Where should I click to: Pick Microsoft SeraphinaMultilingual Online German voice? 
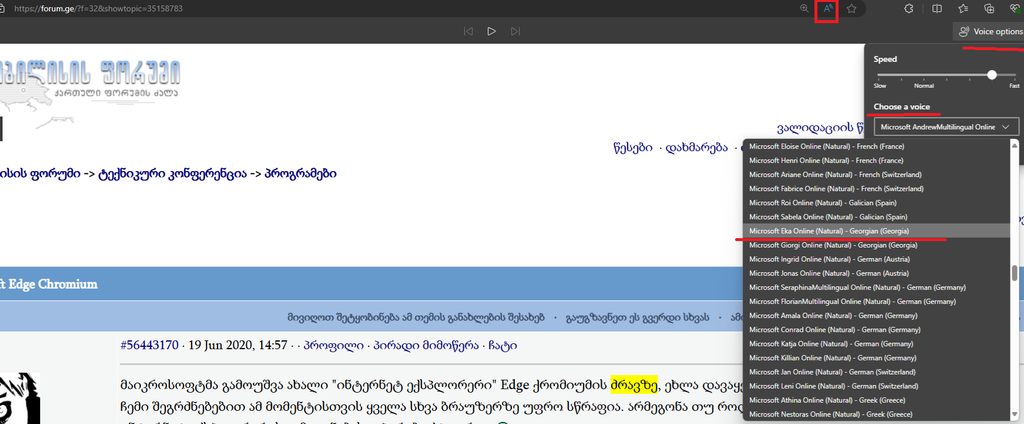878,287
